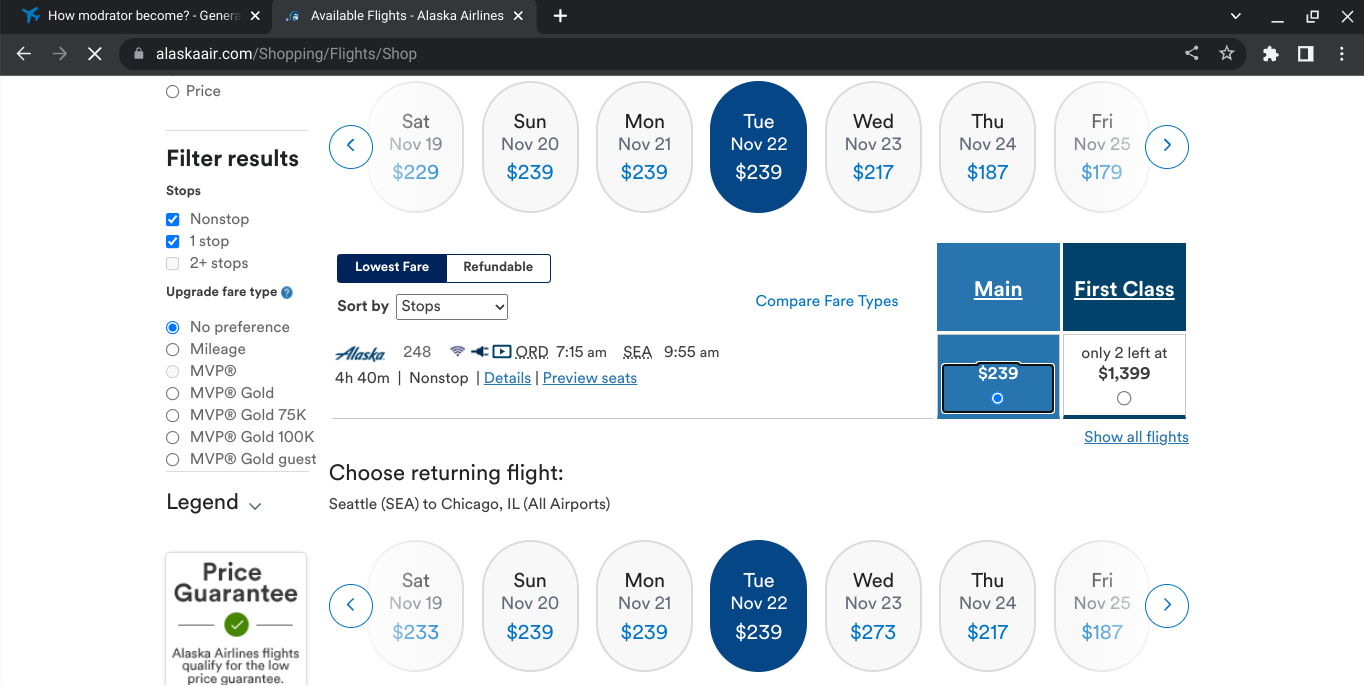Click the Upgrade fare type help icon

287,293
